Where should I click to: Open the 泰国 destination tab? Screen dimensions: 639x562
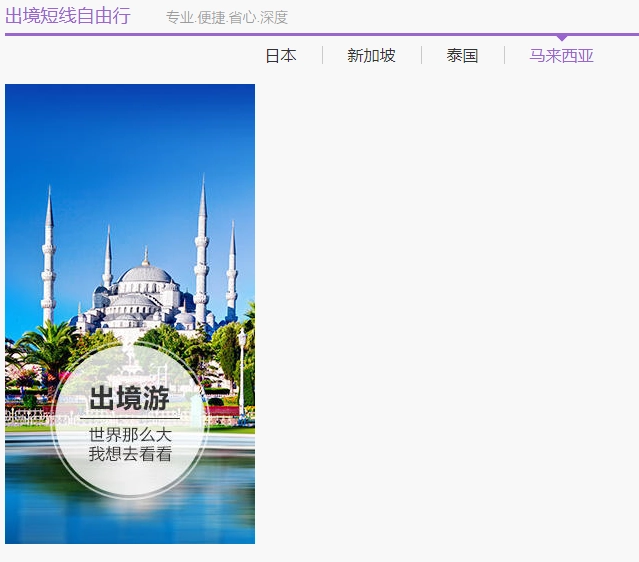(x=462, y=56)
